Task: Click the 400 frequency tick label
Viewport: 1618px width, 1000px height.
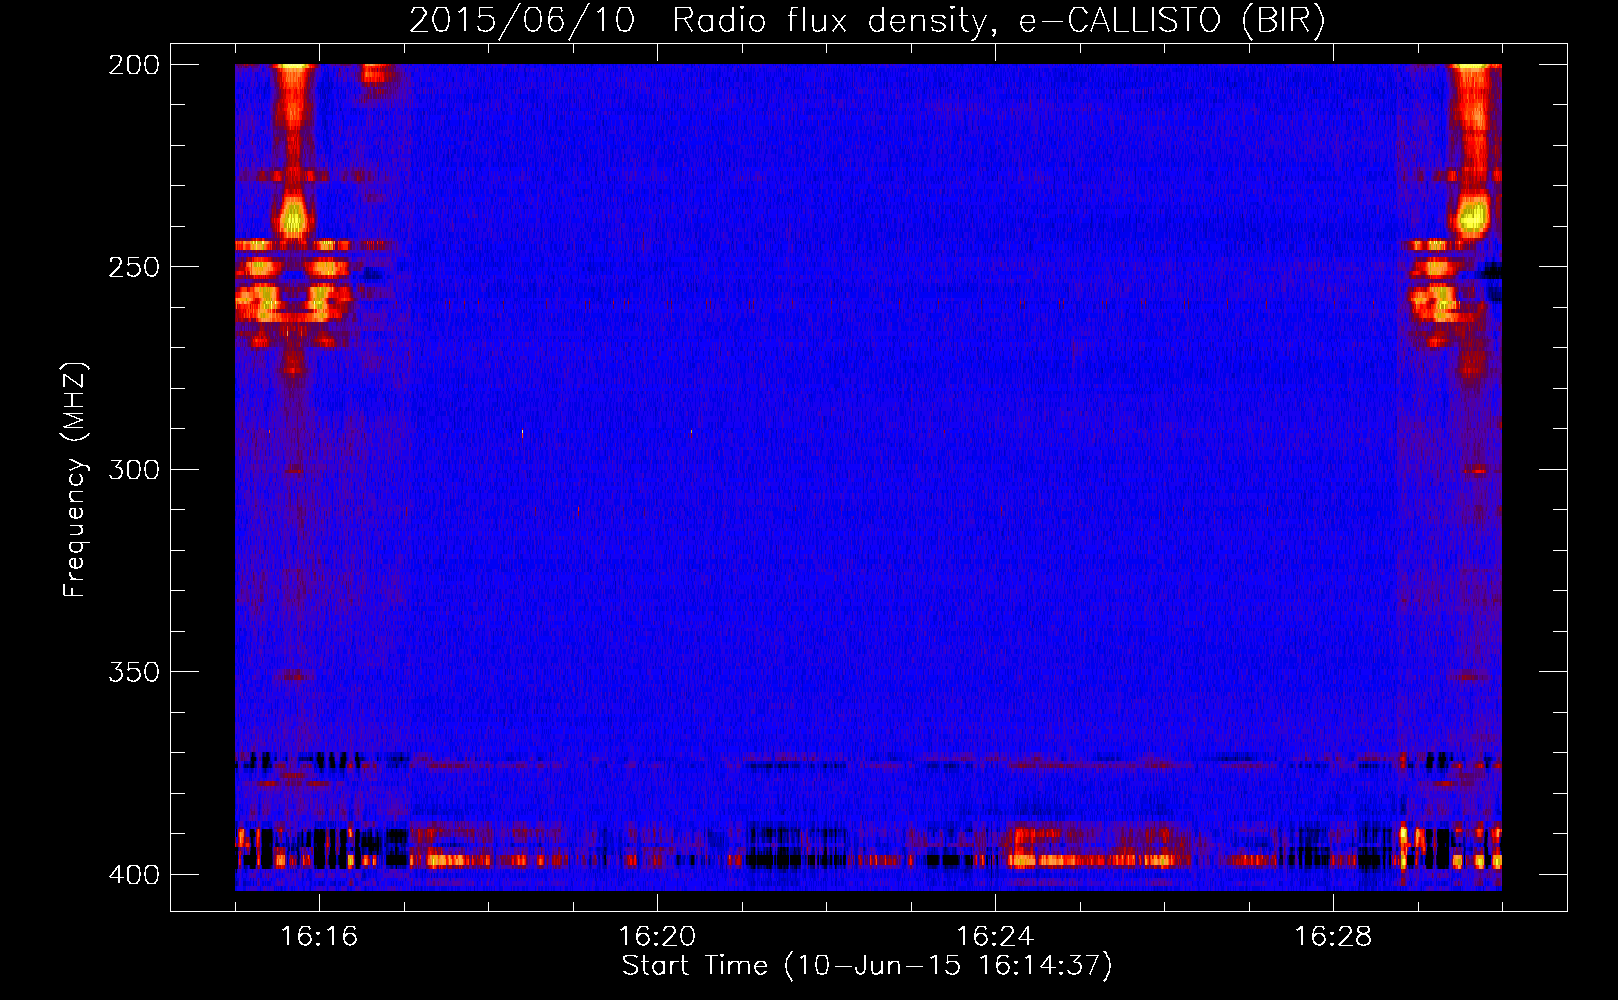Action: (134, 874)
